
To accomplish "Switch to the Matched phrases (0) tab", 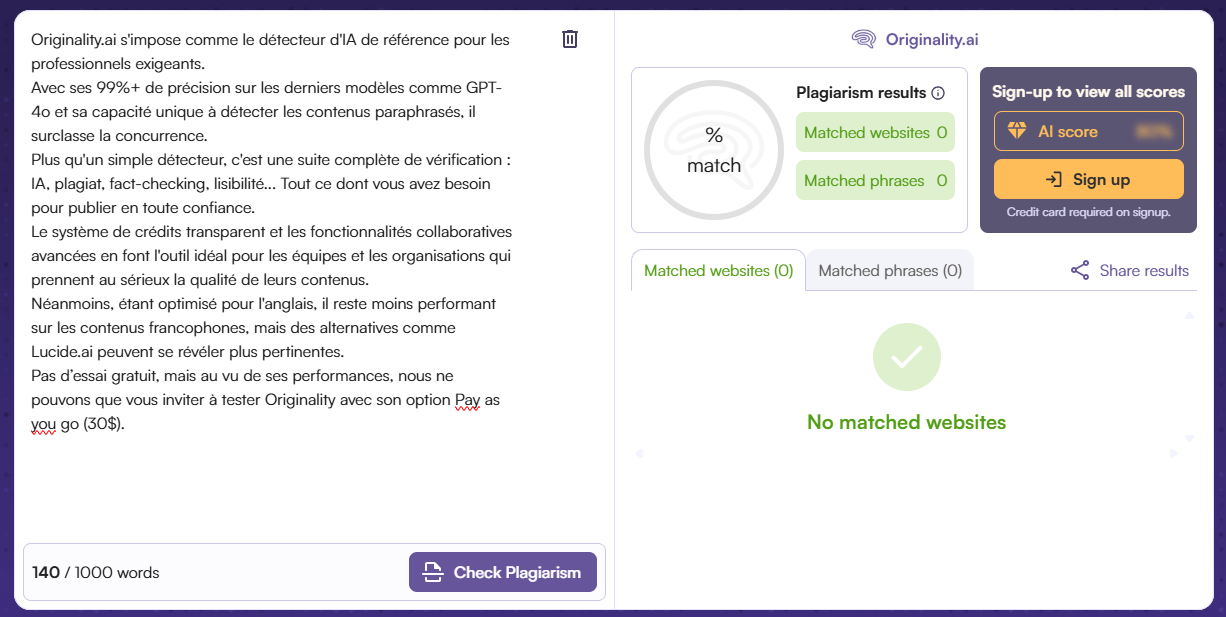I will (x=890, y=270).
